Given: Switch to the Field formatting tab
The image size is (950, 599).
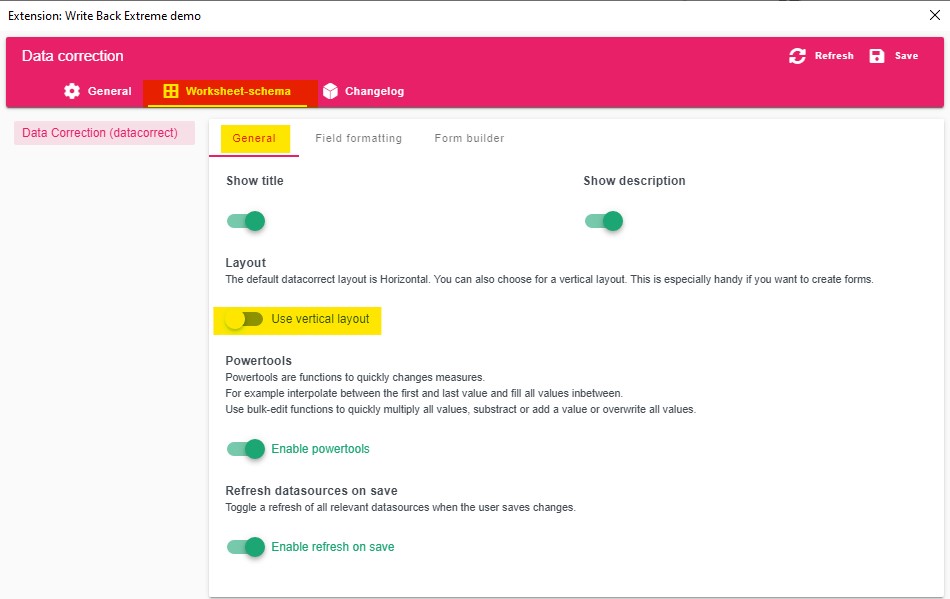Looking at the screenshot, I should click(358, 138).
